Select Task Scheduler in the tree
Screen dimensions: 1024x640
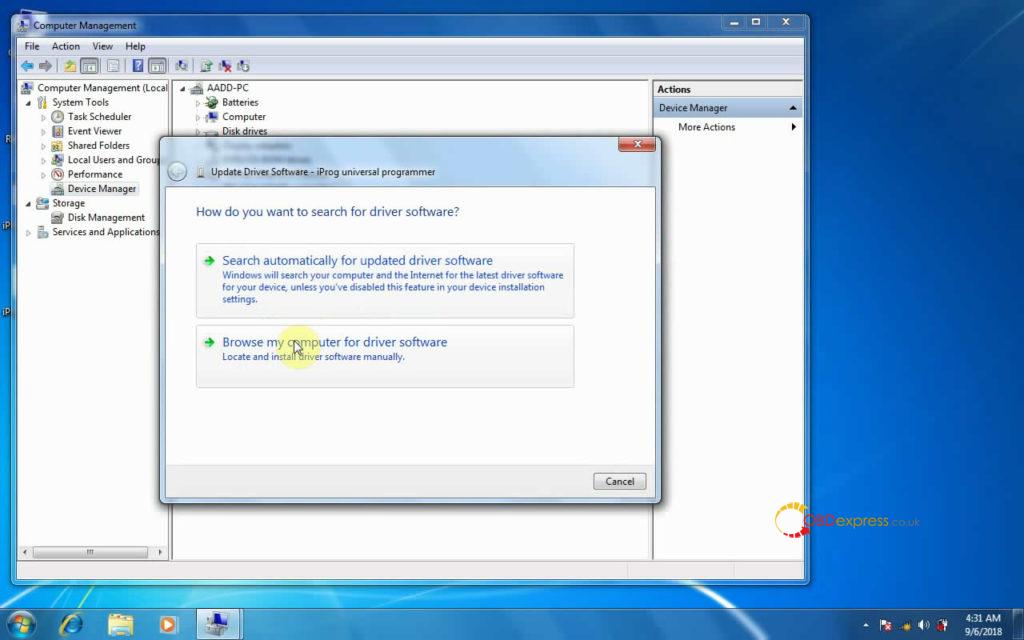coord(99,116)
